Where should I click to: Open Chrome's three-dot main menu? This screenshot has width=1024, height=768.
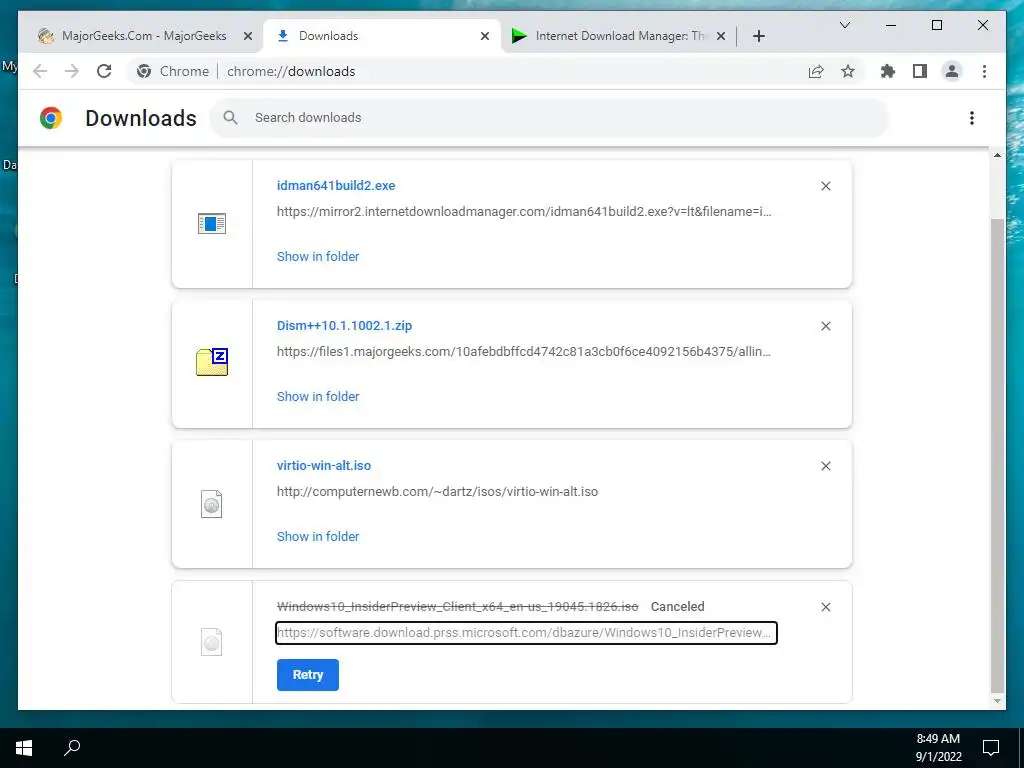point(984,71)
